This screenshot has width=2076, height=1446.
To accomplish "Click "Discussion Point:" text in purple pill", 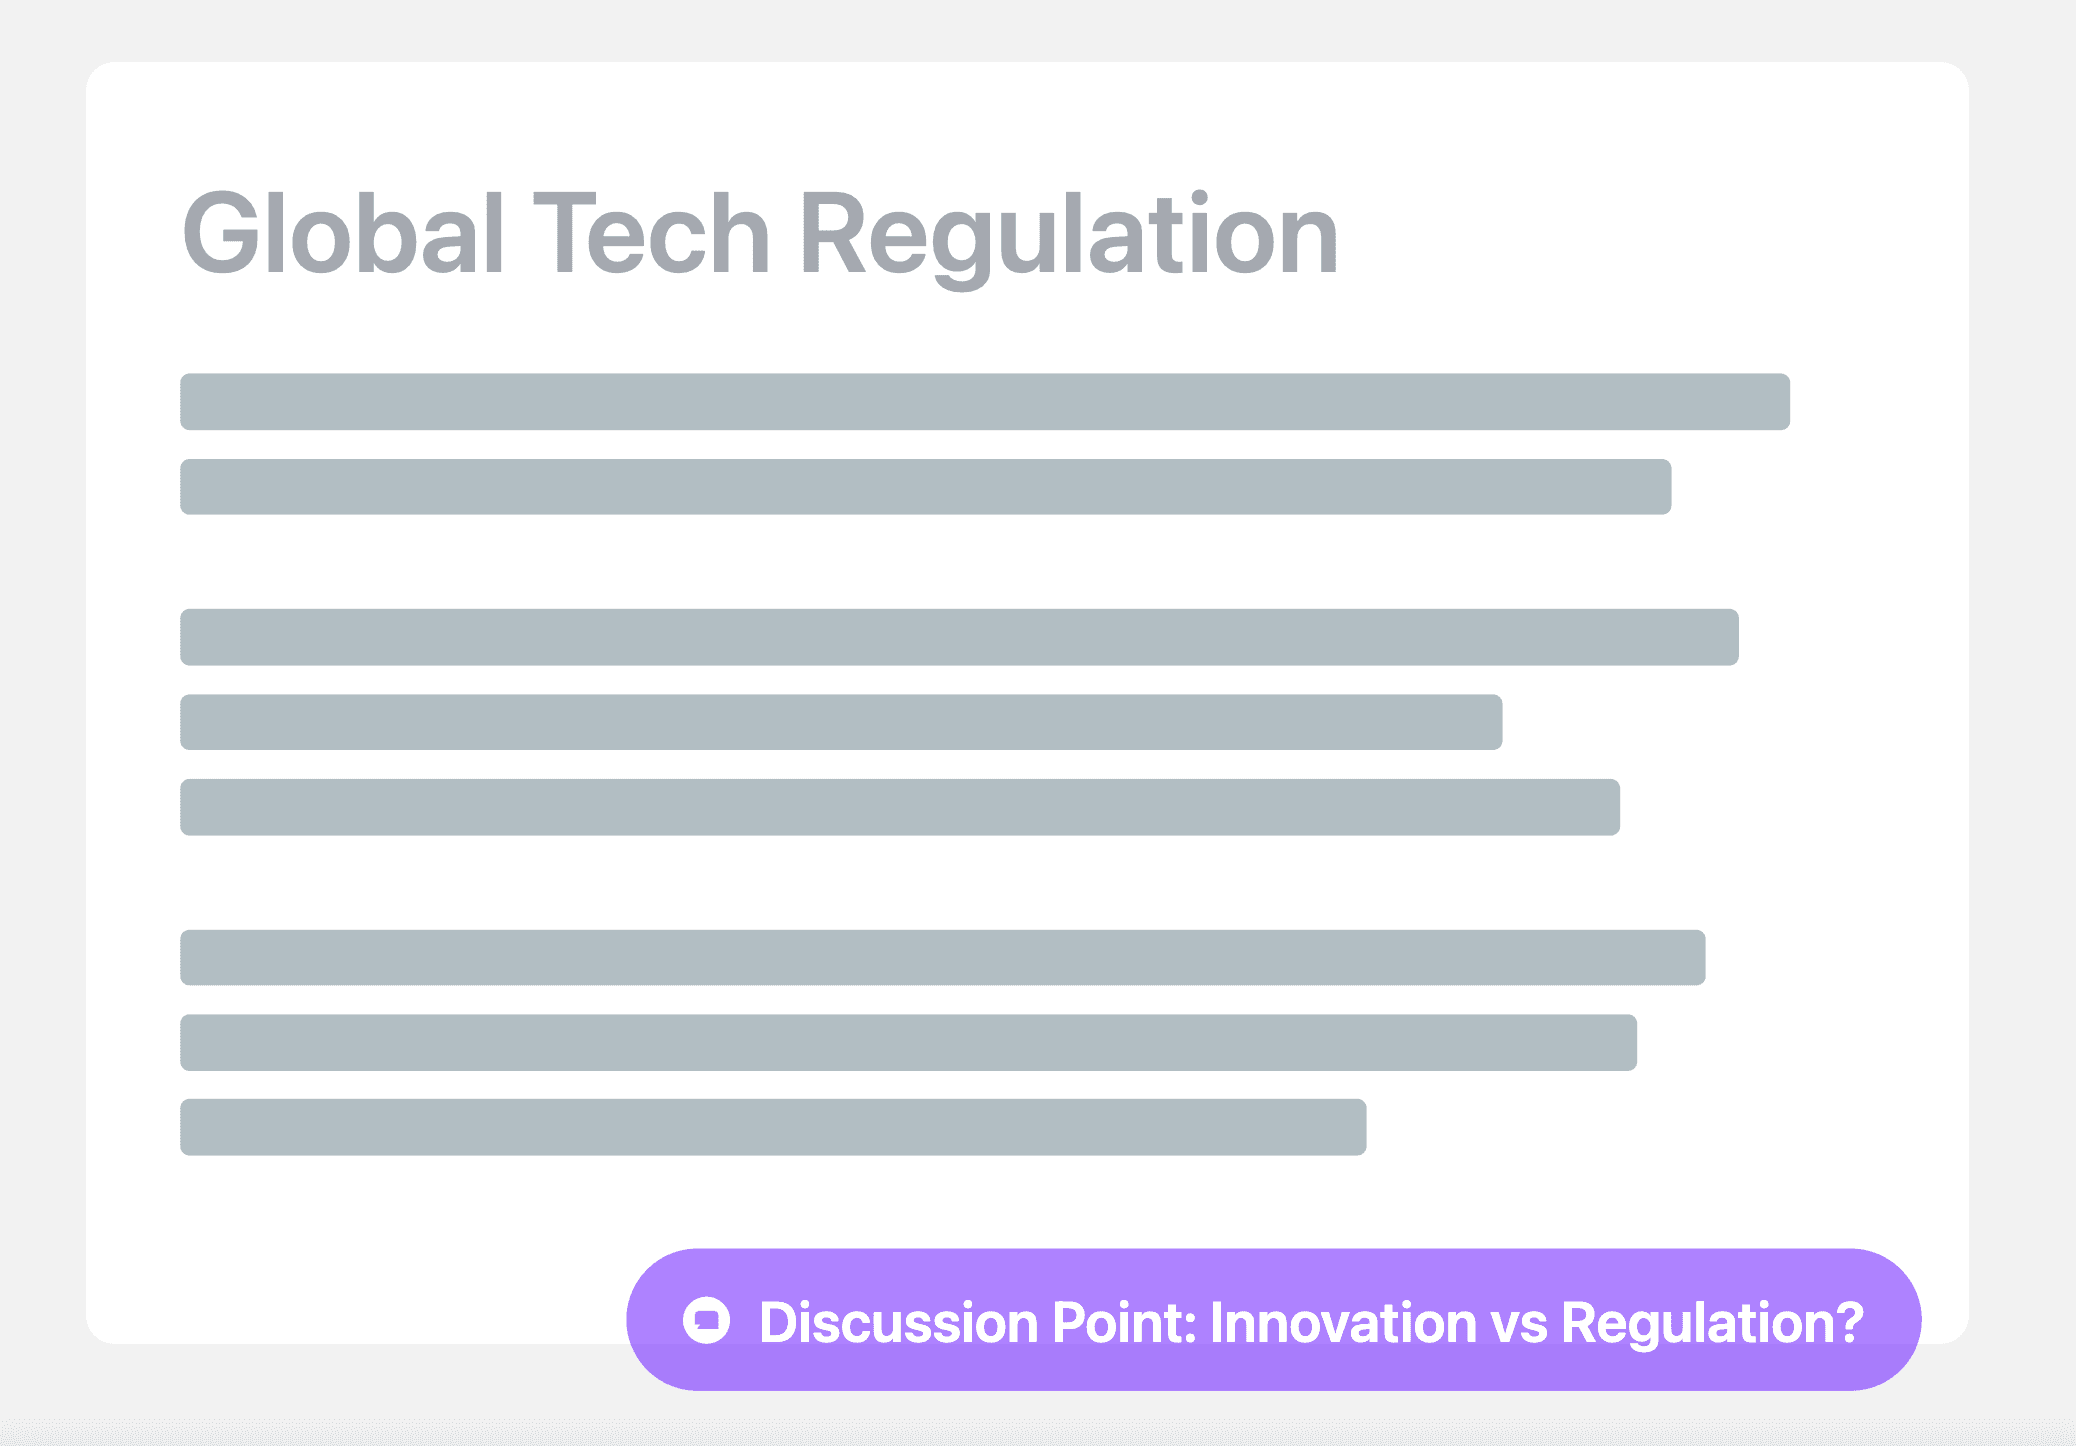I will click(x=978, y=1322).
